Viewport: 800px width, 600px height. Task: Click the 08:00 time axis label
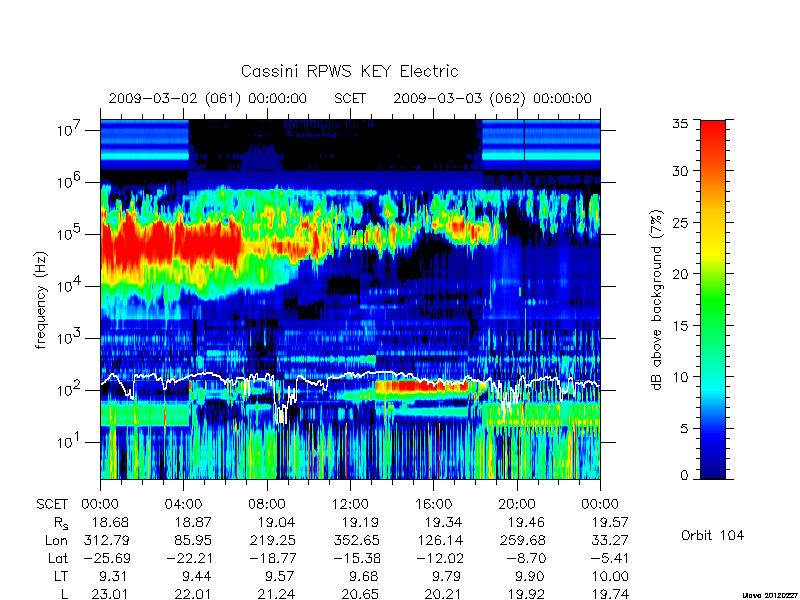pos(267,505)
